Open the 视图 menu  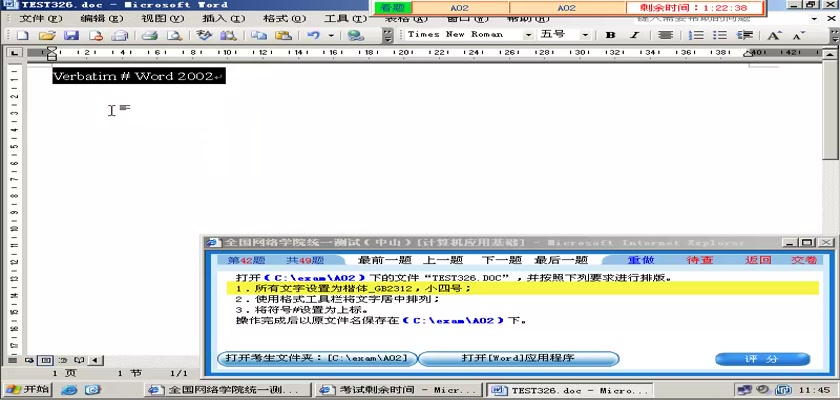point(162,18)
